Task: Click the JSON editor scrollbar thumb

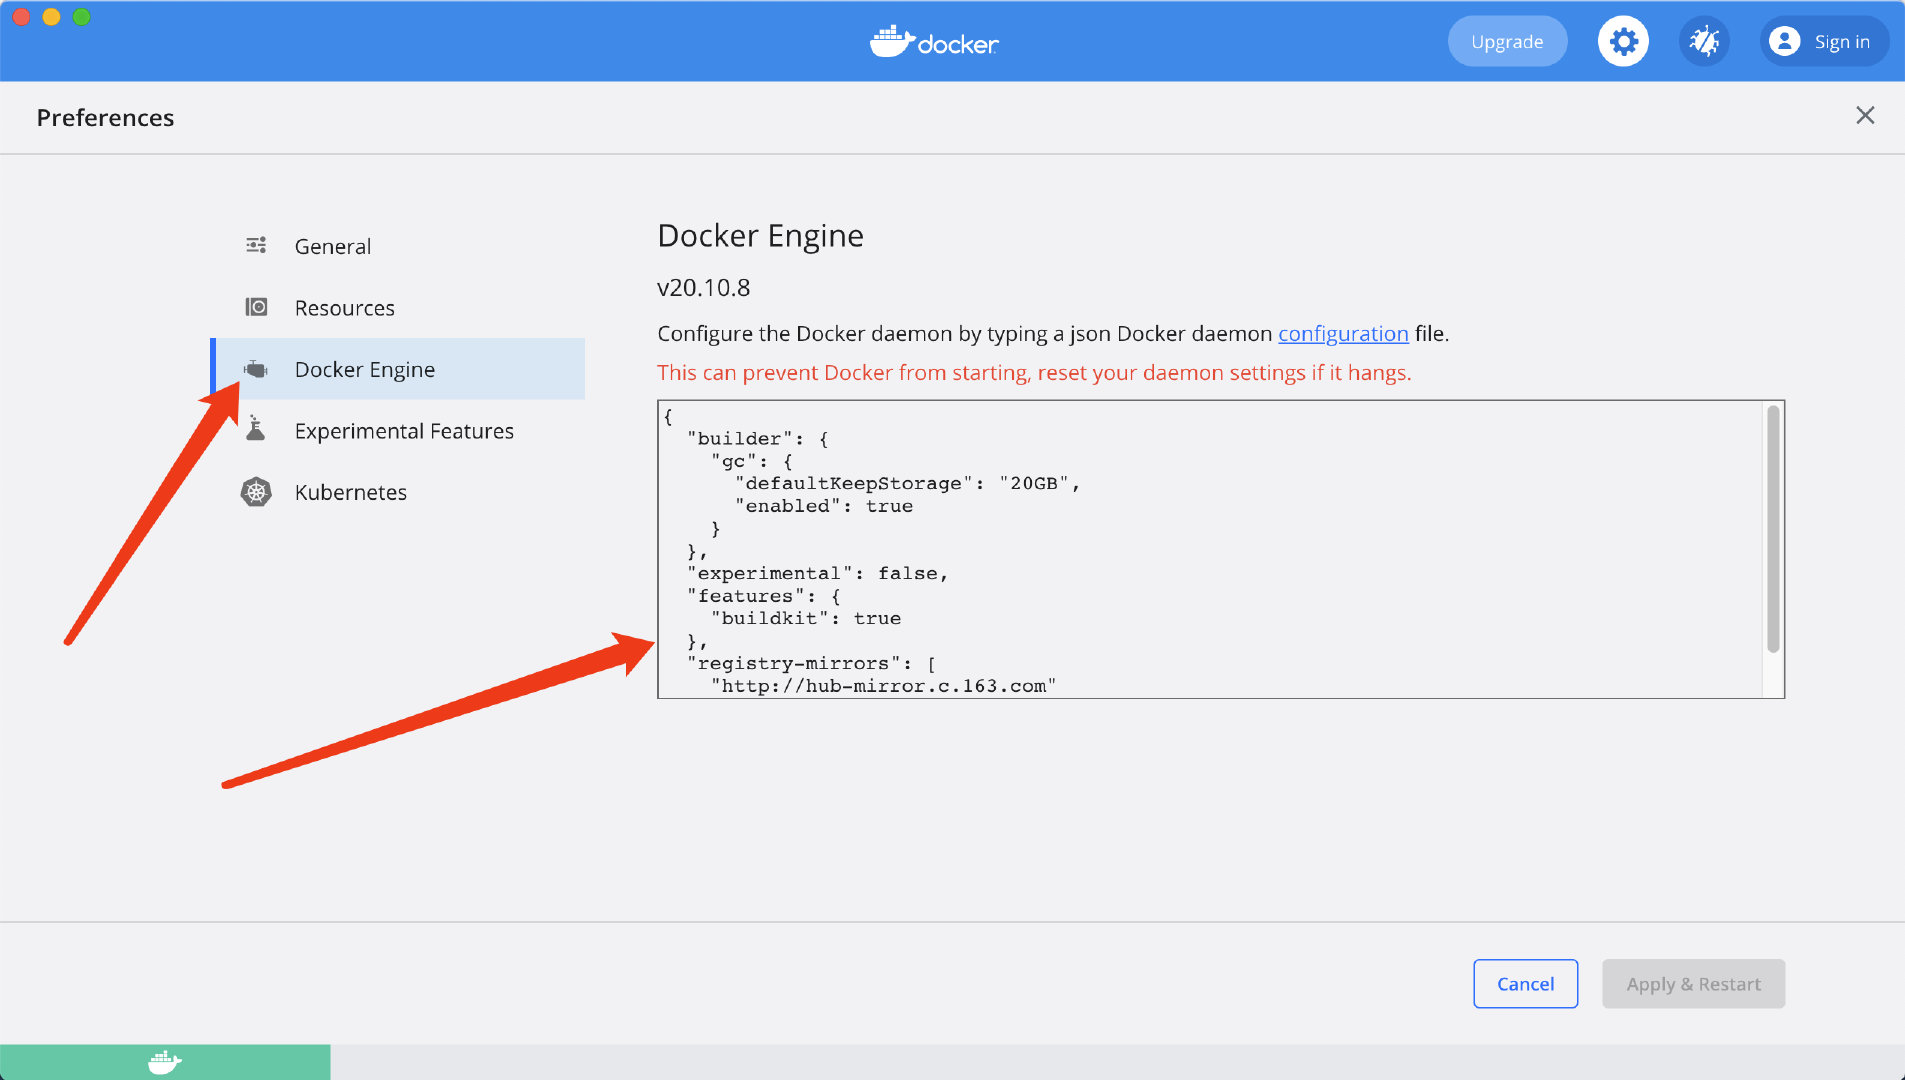Action: [x=1773, y=529]
